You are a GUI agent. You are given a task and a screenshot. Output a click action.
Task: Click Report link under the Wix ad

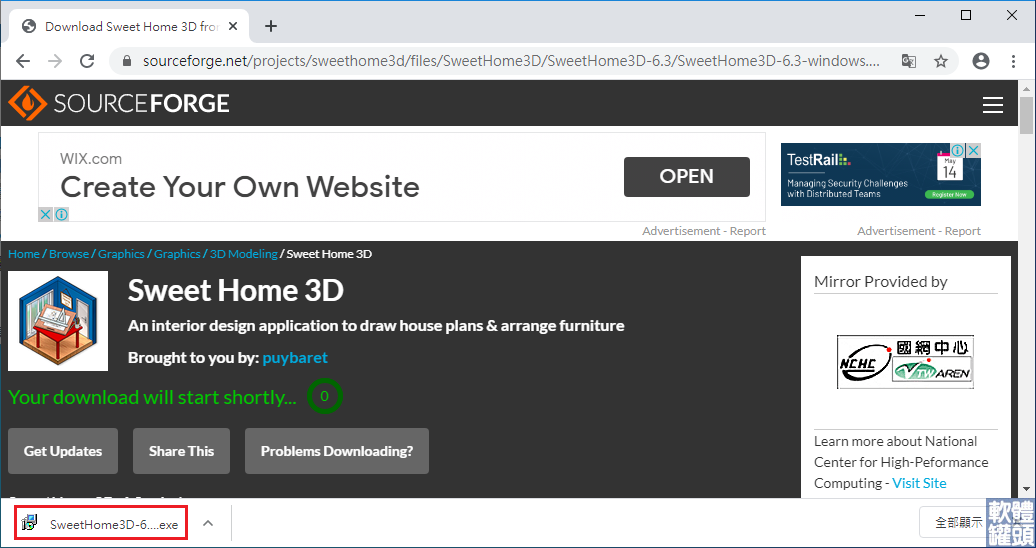point(747,231)
